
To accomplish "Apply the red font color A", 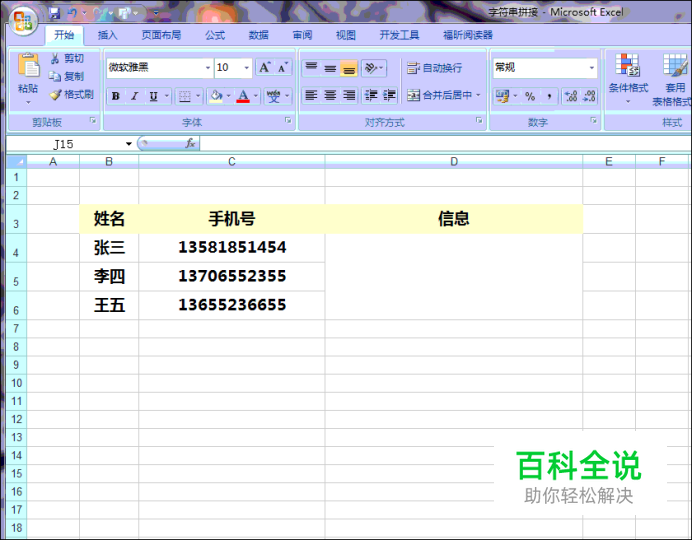I will pyautogui.click(x=243, y=96).
